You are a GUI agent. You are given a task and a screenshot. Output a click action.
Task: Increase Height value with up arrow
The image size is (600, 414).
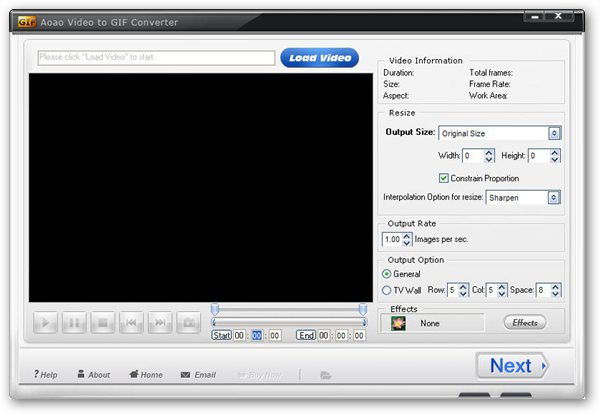pyautogui.click(x=555, y=152)
